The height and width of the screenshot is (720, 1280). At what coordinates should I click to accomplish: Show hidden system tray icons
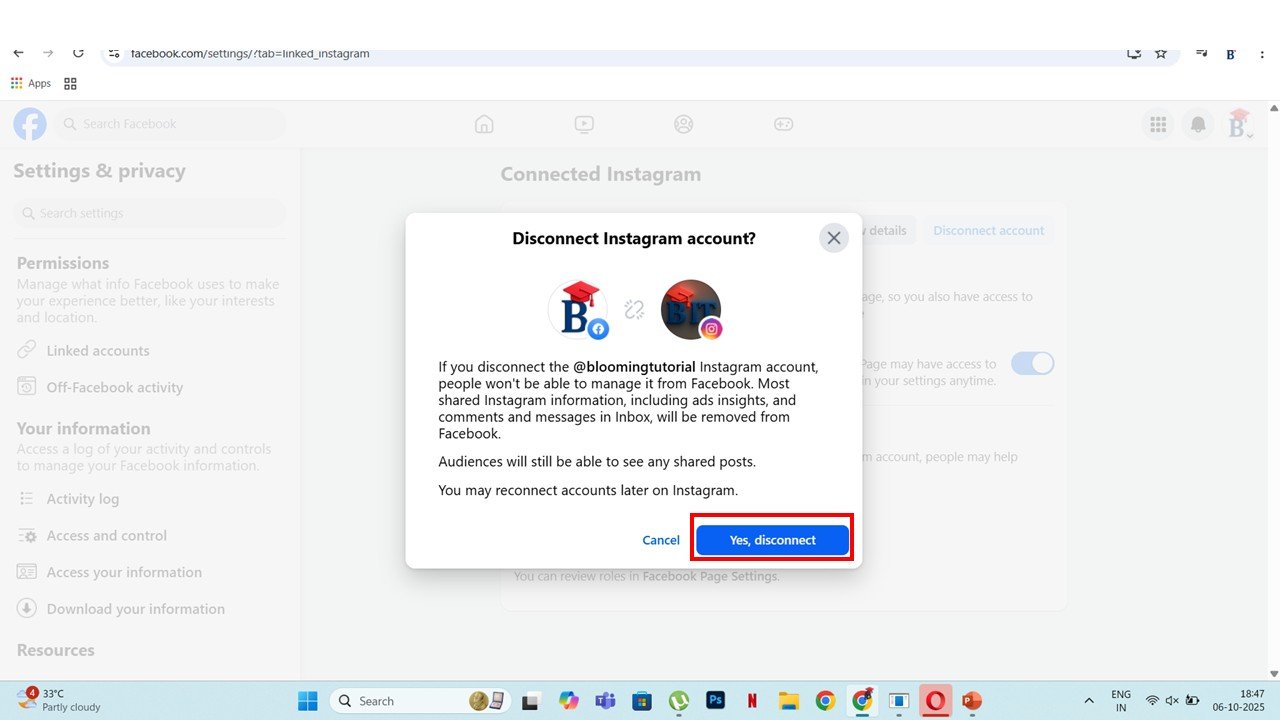(1089, 701)
